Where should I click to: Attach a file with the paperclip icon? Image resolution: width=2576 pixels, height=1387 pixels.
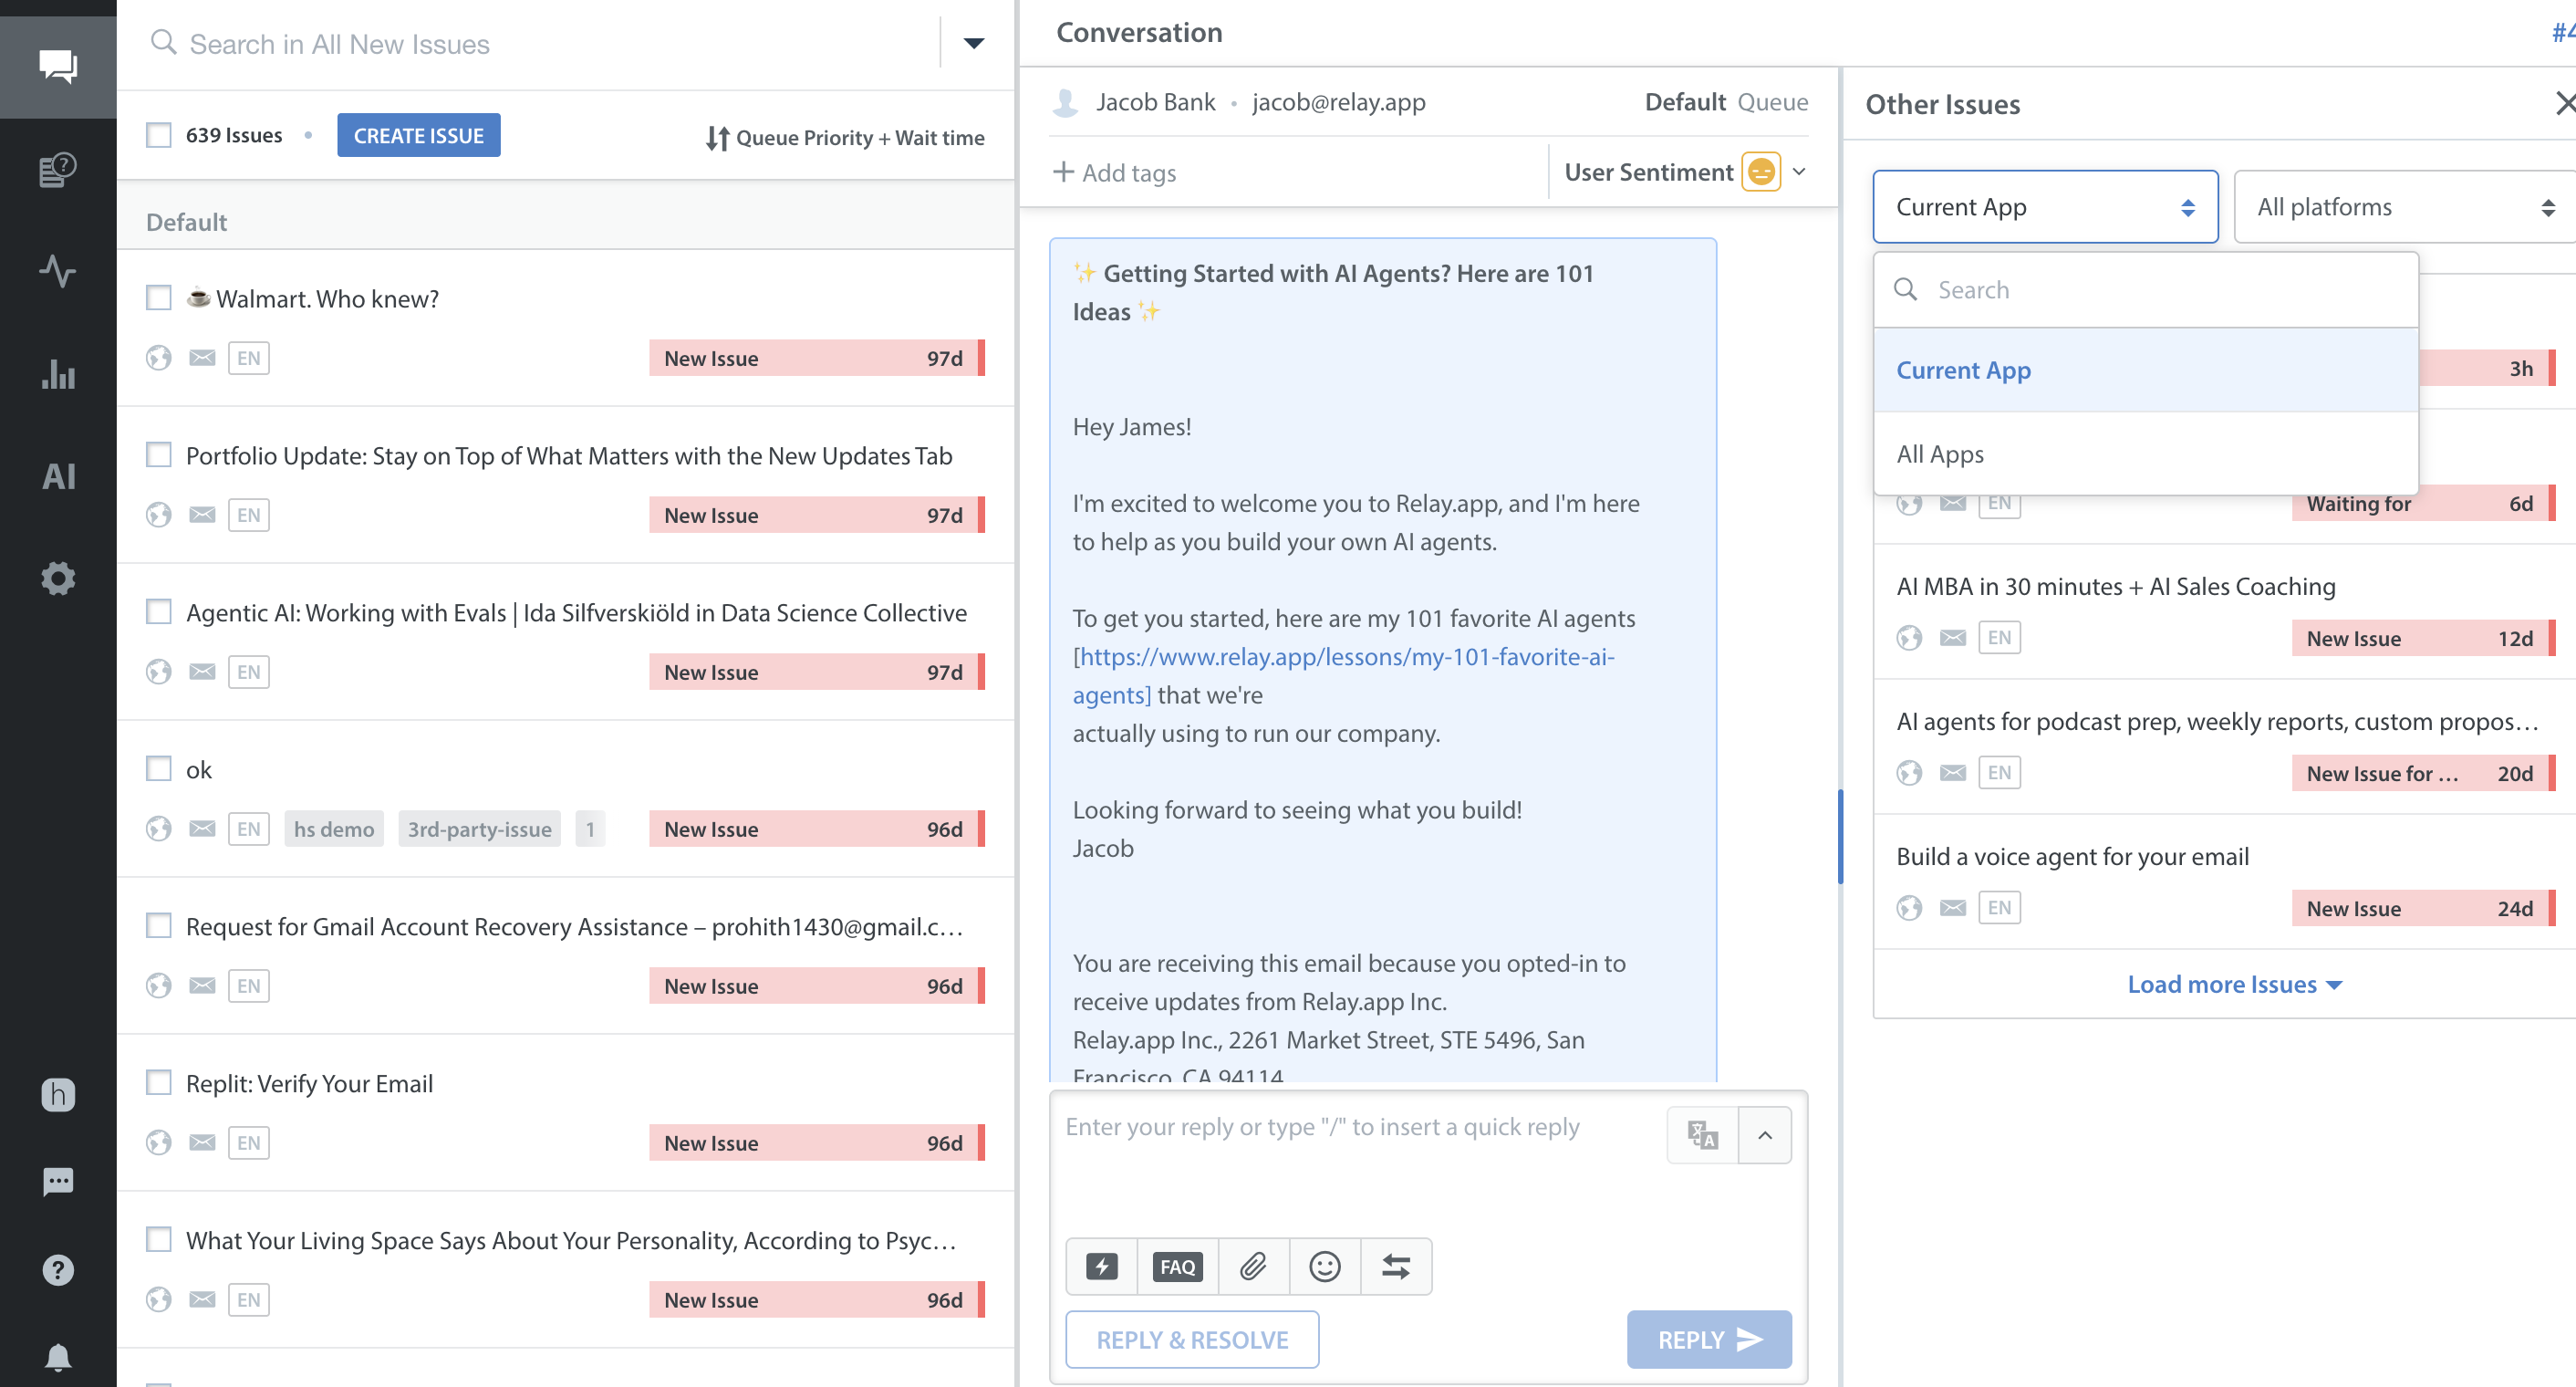(x=1252, y=1267)
